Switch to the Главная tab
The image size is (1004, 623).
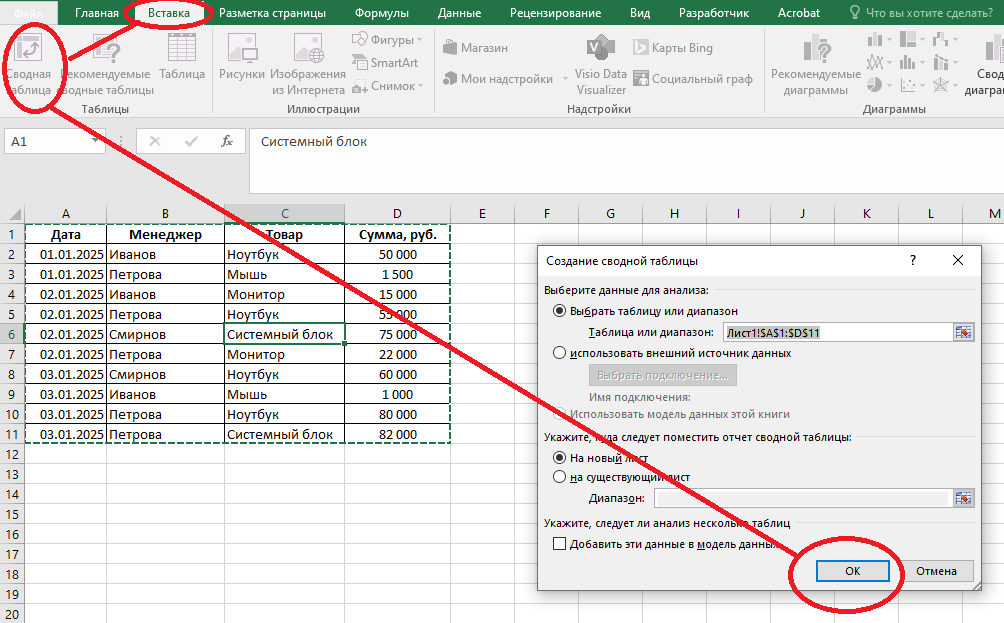point(97,13)
